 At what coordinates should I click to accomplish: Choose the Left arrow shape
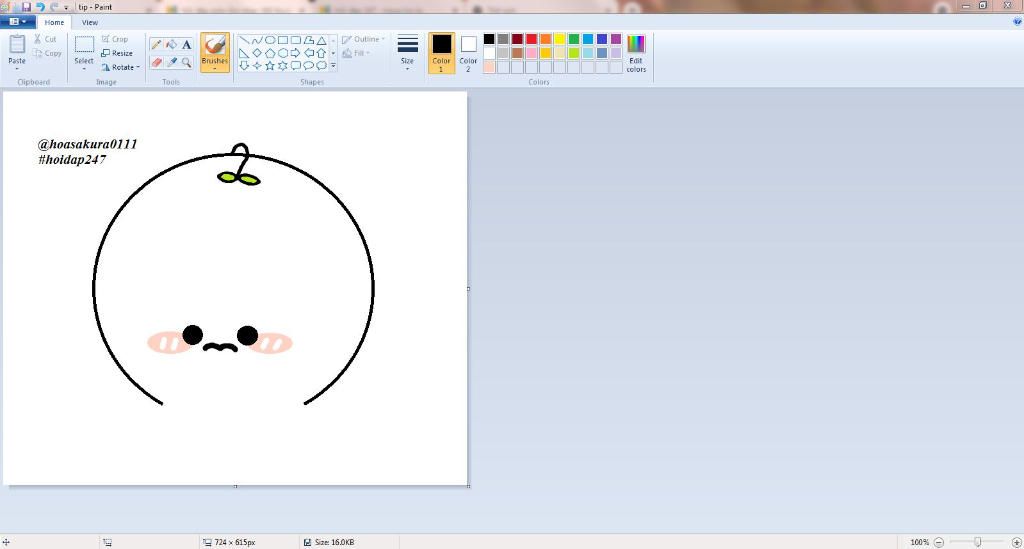coord(308,53)
